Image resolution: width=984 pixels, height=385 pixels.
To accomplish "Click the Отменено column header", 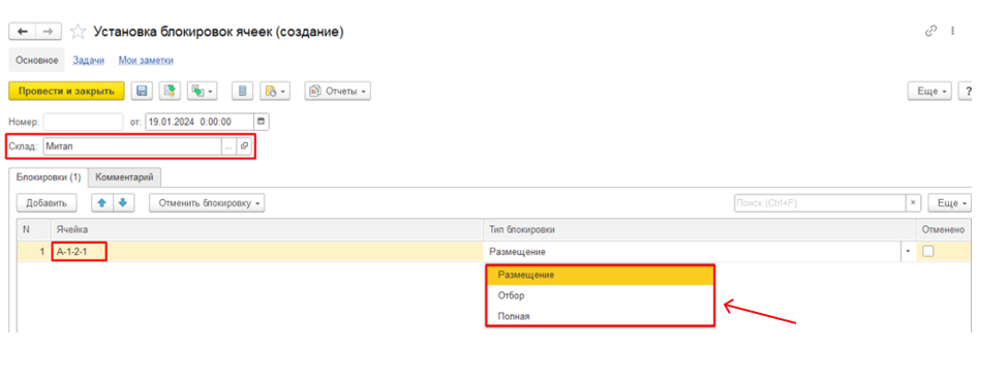I will click(943, 230).
